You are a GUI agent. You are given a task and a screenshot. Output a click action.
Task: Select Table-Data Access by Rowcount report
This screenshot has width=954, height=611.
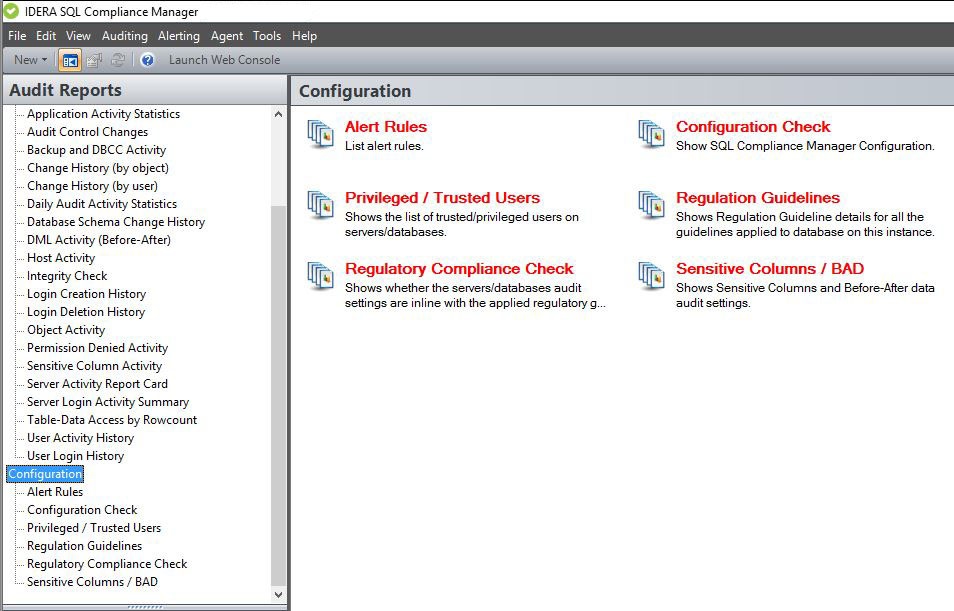pos(112,420)
